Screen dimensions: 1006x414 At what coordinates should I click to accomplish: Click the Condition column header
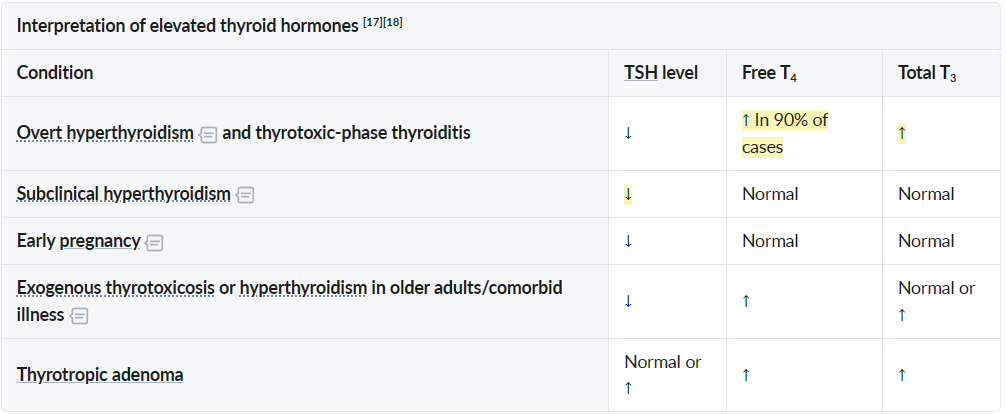tap(55, 73)
